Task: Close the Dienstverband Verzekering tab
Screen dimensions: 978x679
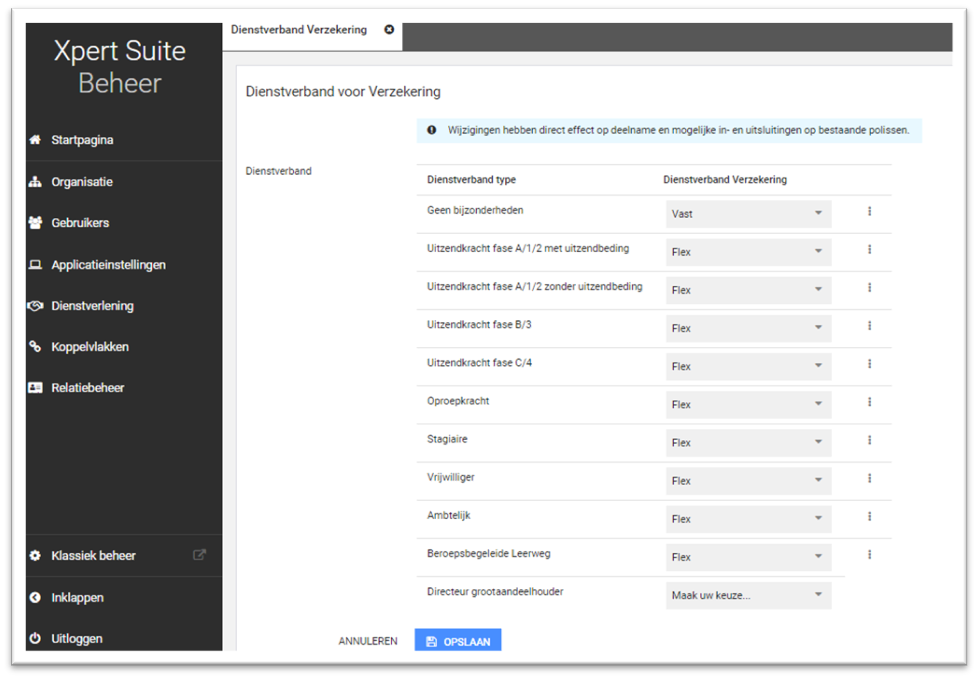Action: coord(389,30)
